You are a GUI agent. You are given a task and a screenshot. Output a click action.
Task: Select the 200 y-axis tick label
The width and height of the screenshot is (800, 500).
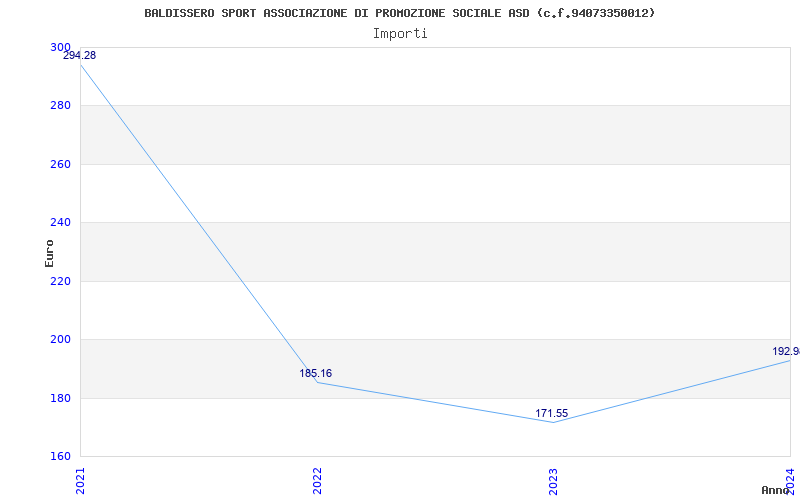tap(60, 339)
